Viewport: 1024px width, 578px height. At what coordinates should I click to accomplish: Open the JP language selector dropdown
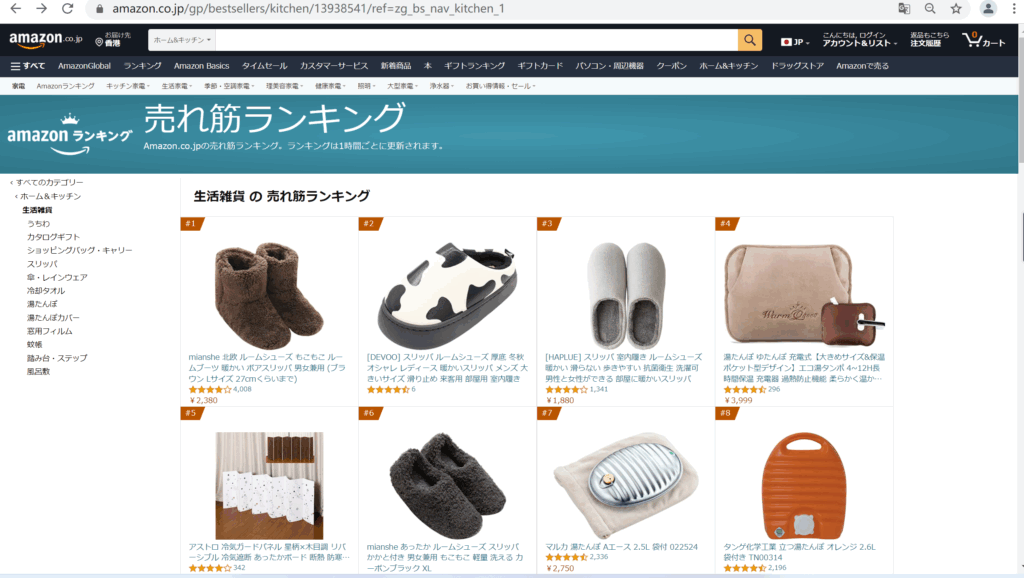(795, 42)
